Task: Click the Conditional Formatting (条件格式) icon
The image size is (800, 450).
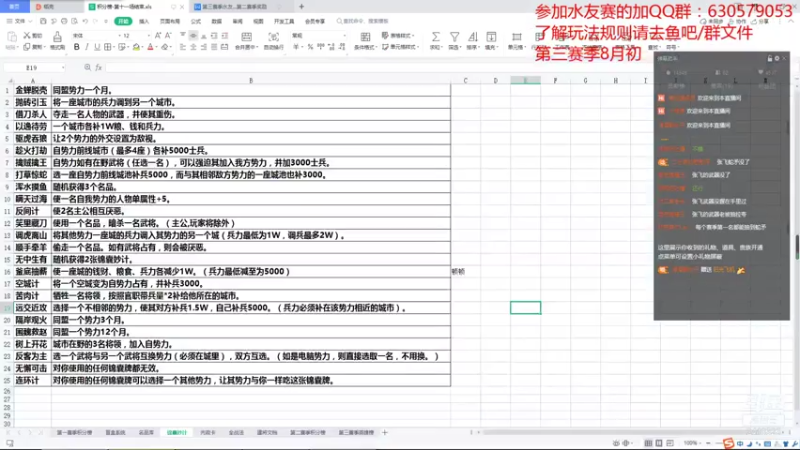Action: [365, 37]
